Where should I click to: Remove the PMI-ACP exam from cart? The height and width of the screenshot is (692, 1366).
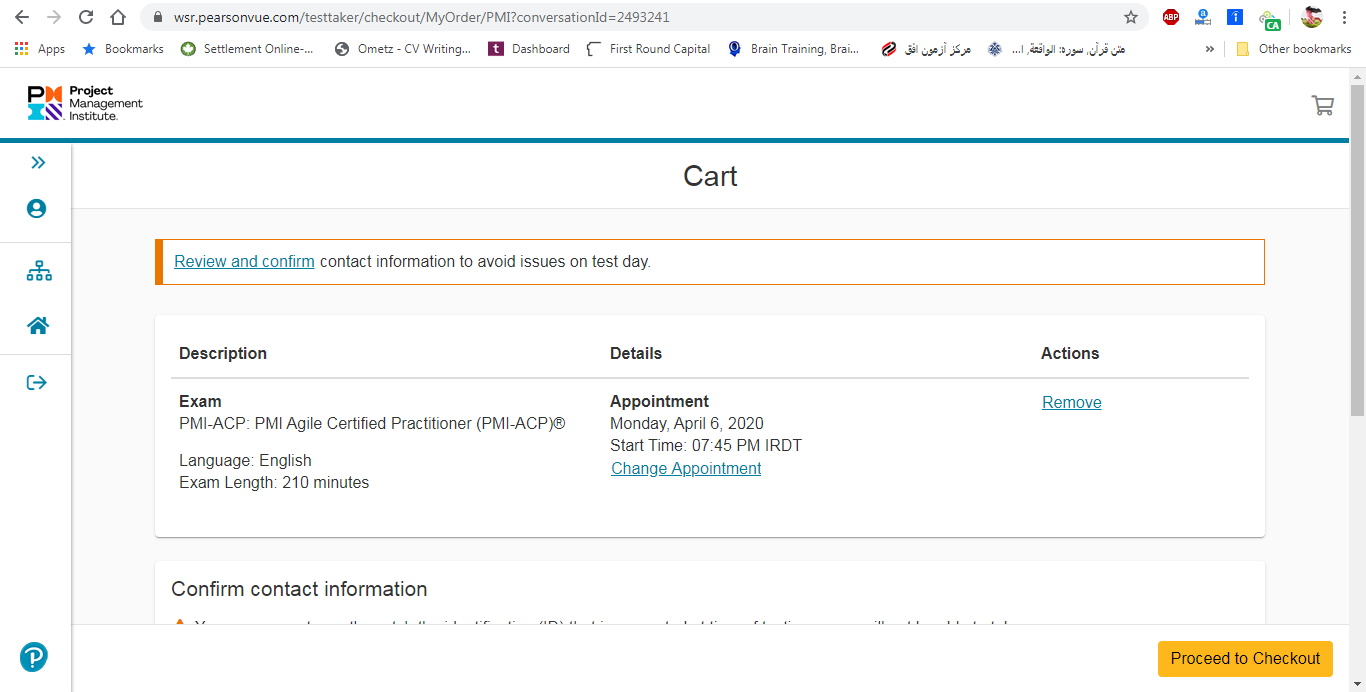coord(1071,403)
